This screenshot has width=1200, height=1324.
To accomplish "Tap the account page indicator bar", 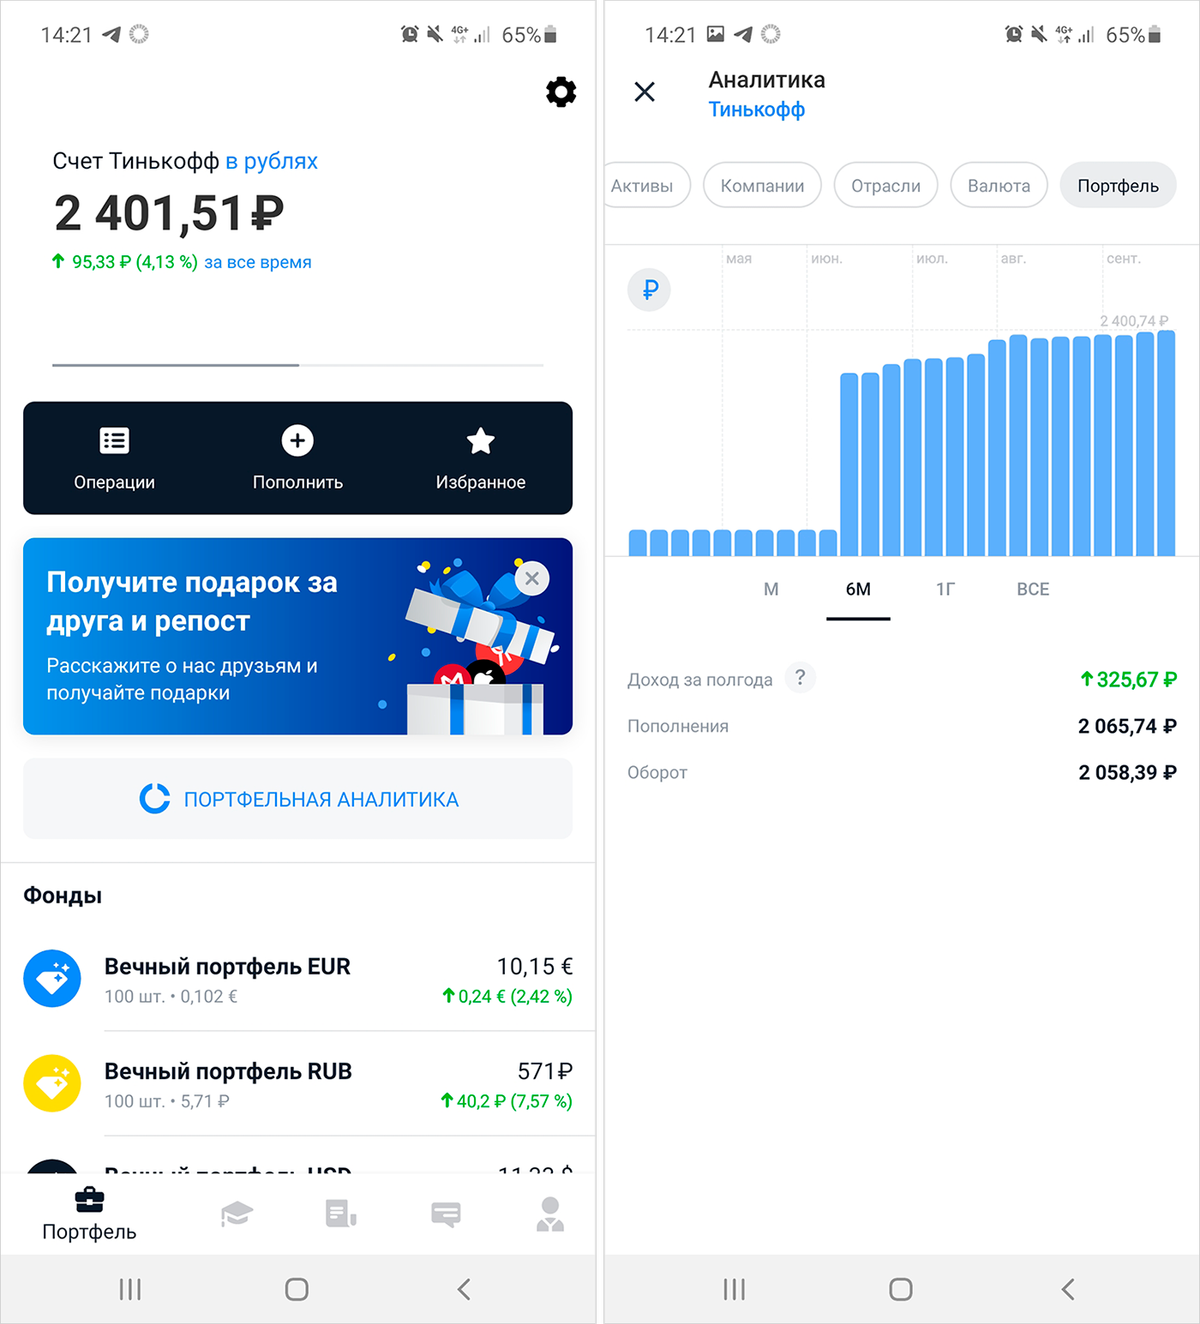I will [x=298, y=365].
